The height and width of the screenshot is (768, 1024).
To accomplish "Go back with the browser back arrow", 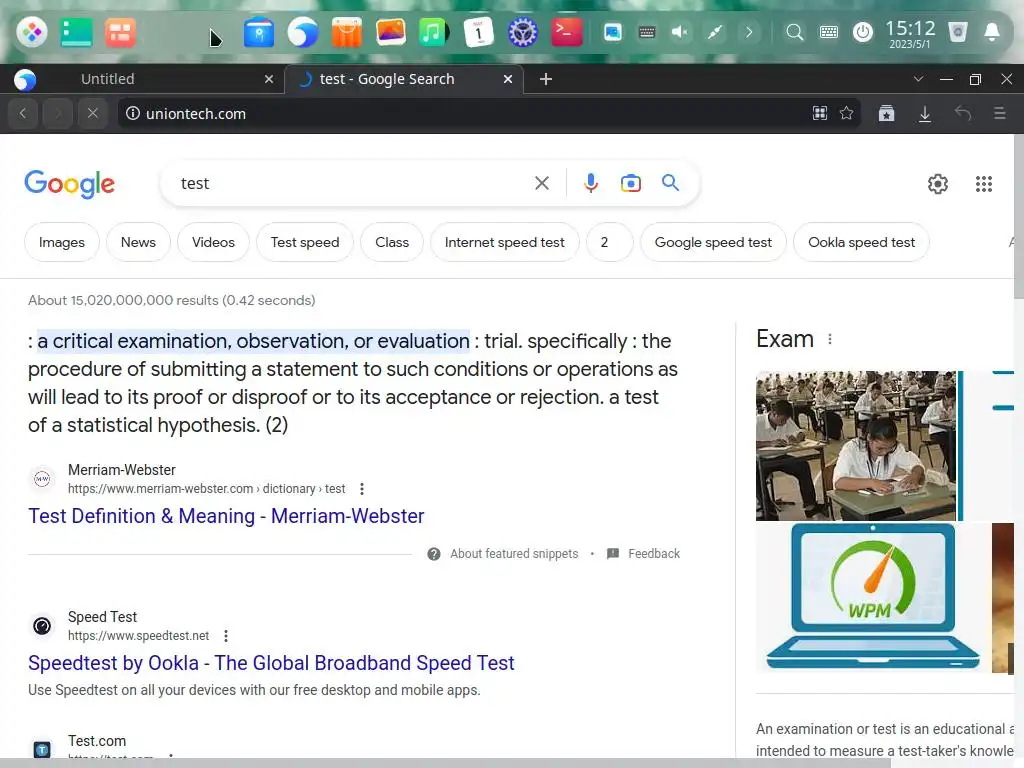I will pyautogui.click(x=23, y=114).
